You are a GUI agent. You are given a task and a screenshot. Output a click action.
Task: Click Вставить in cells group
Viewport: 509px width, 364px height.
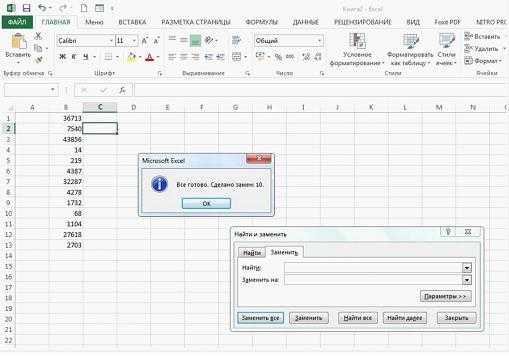click(x=482, y=37)
